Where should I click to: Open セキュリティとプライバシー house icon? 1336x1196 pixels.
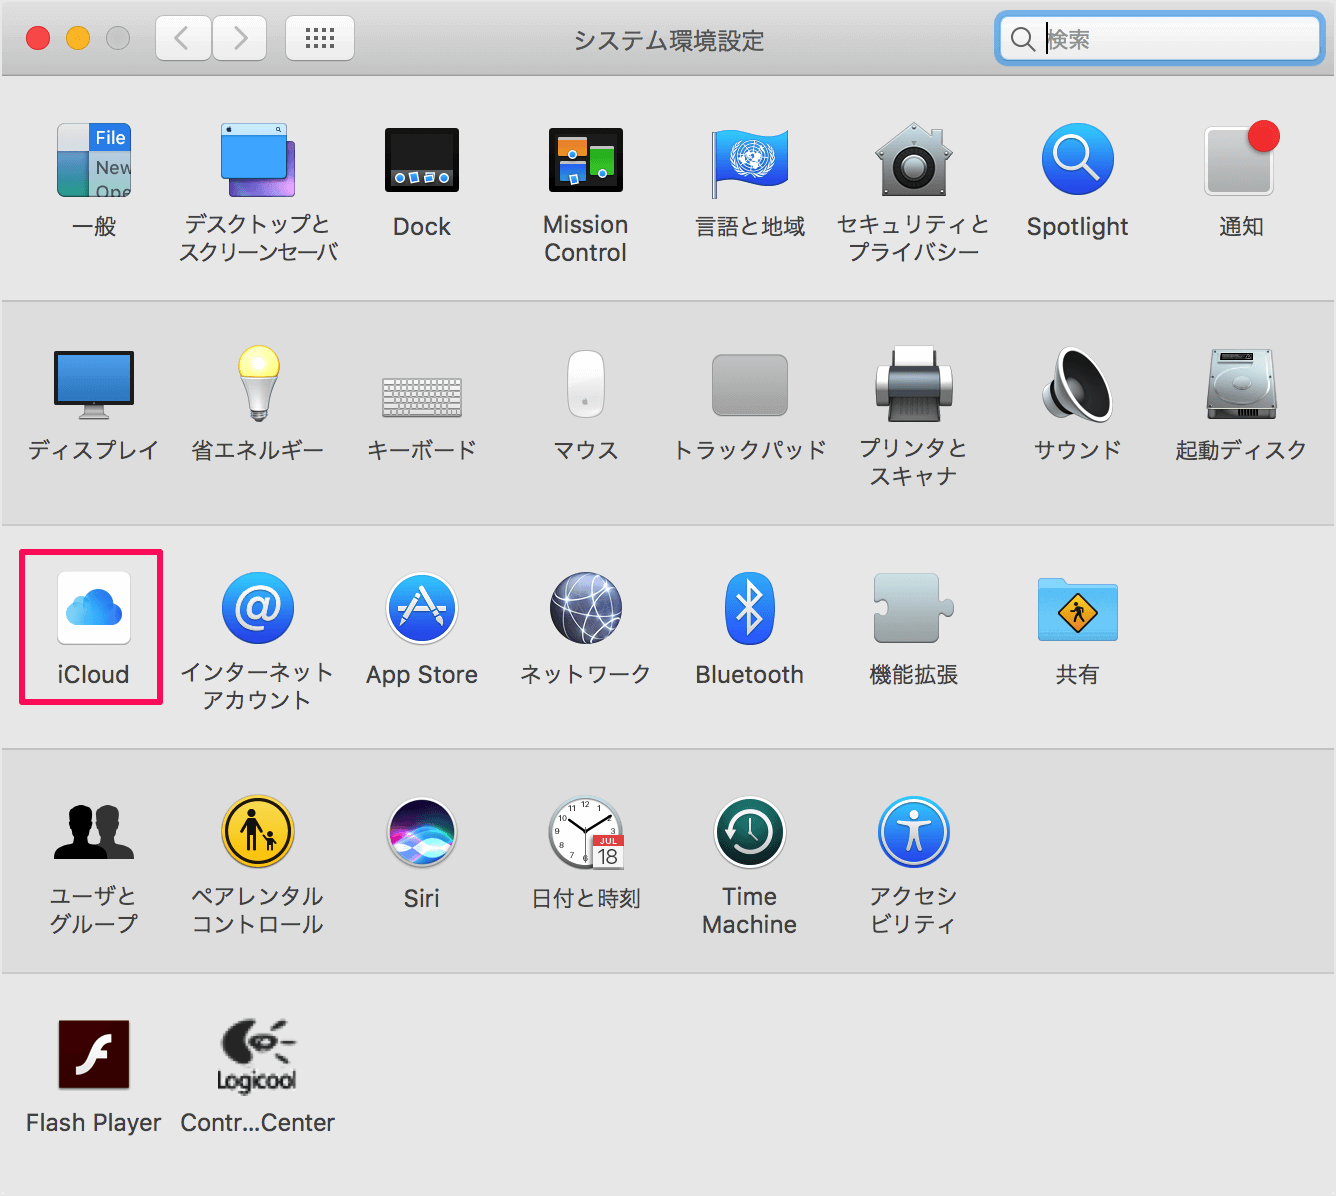coord(914,160)
